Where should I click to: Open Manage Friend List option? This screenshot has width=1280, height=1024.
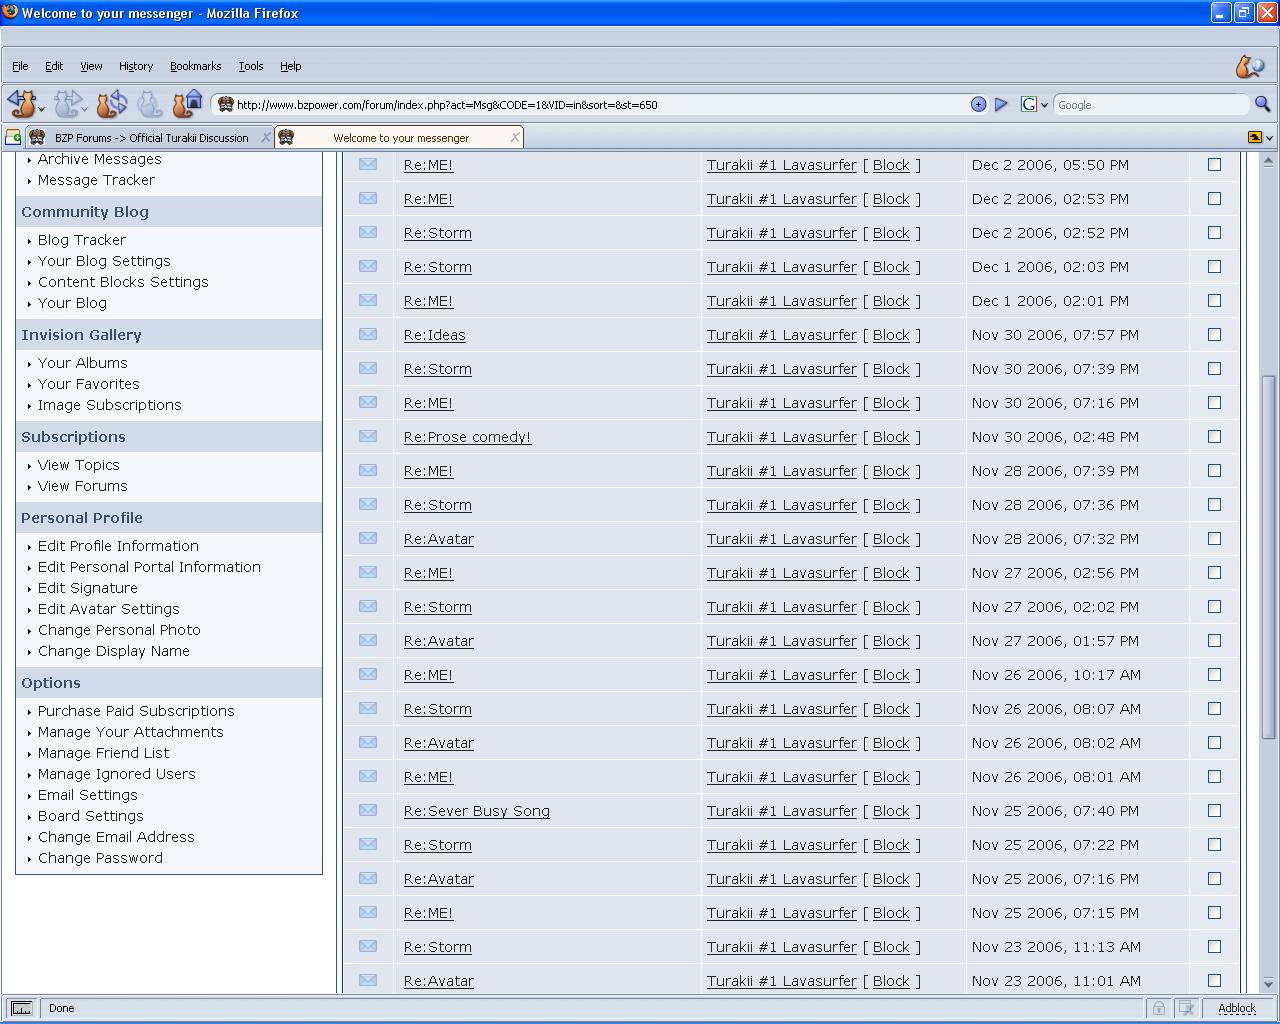[104, 753]
